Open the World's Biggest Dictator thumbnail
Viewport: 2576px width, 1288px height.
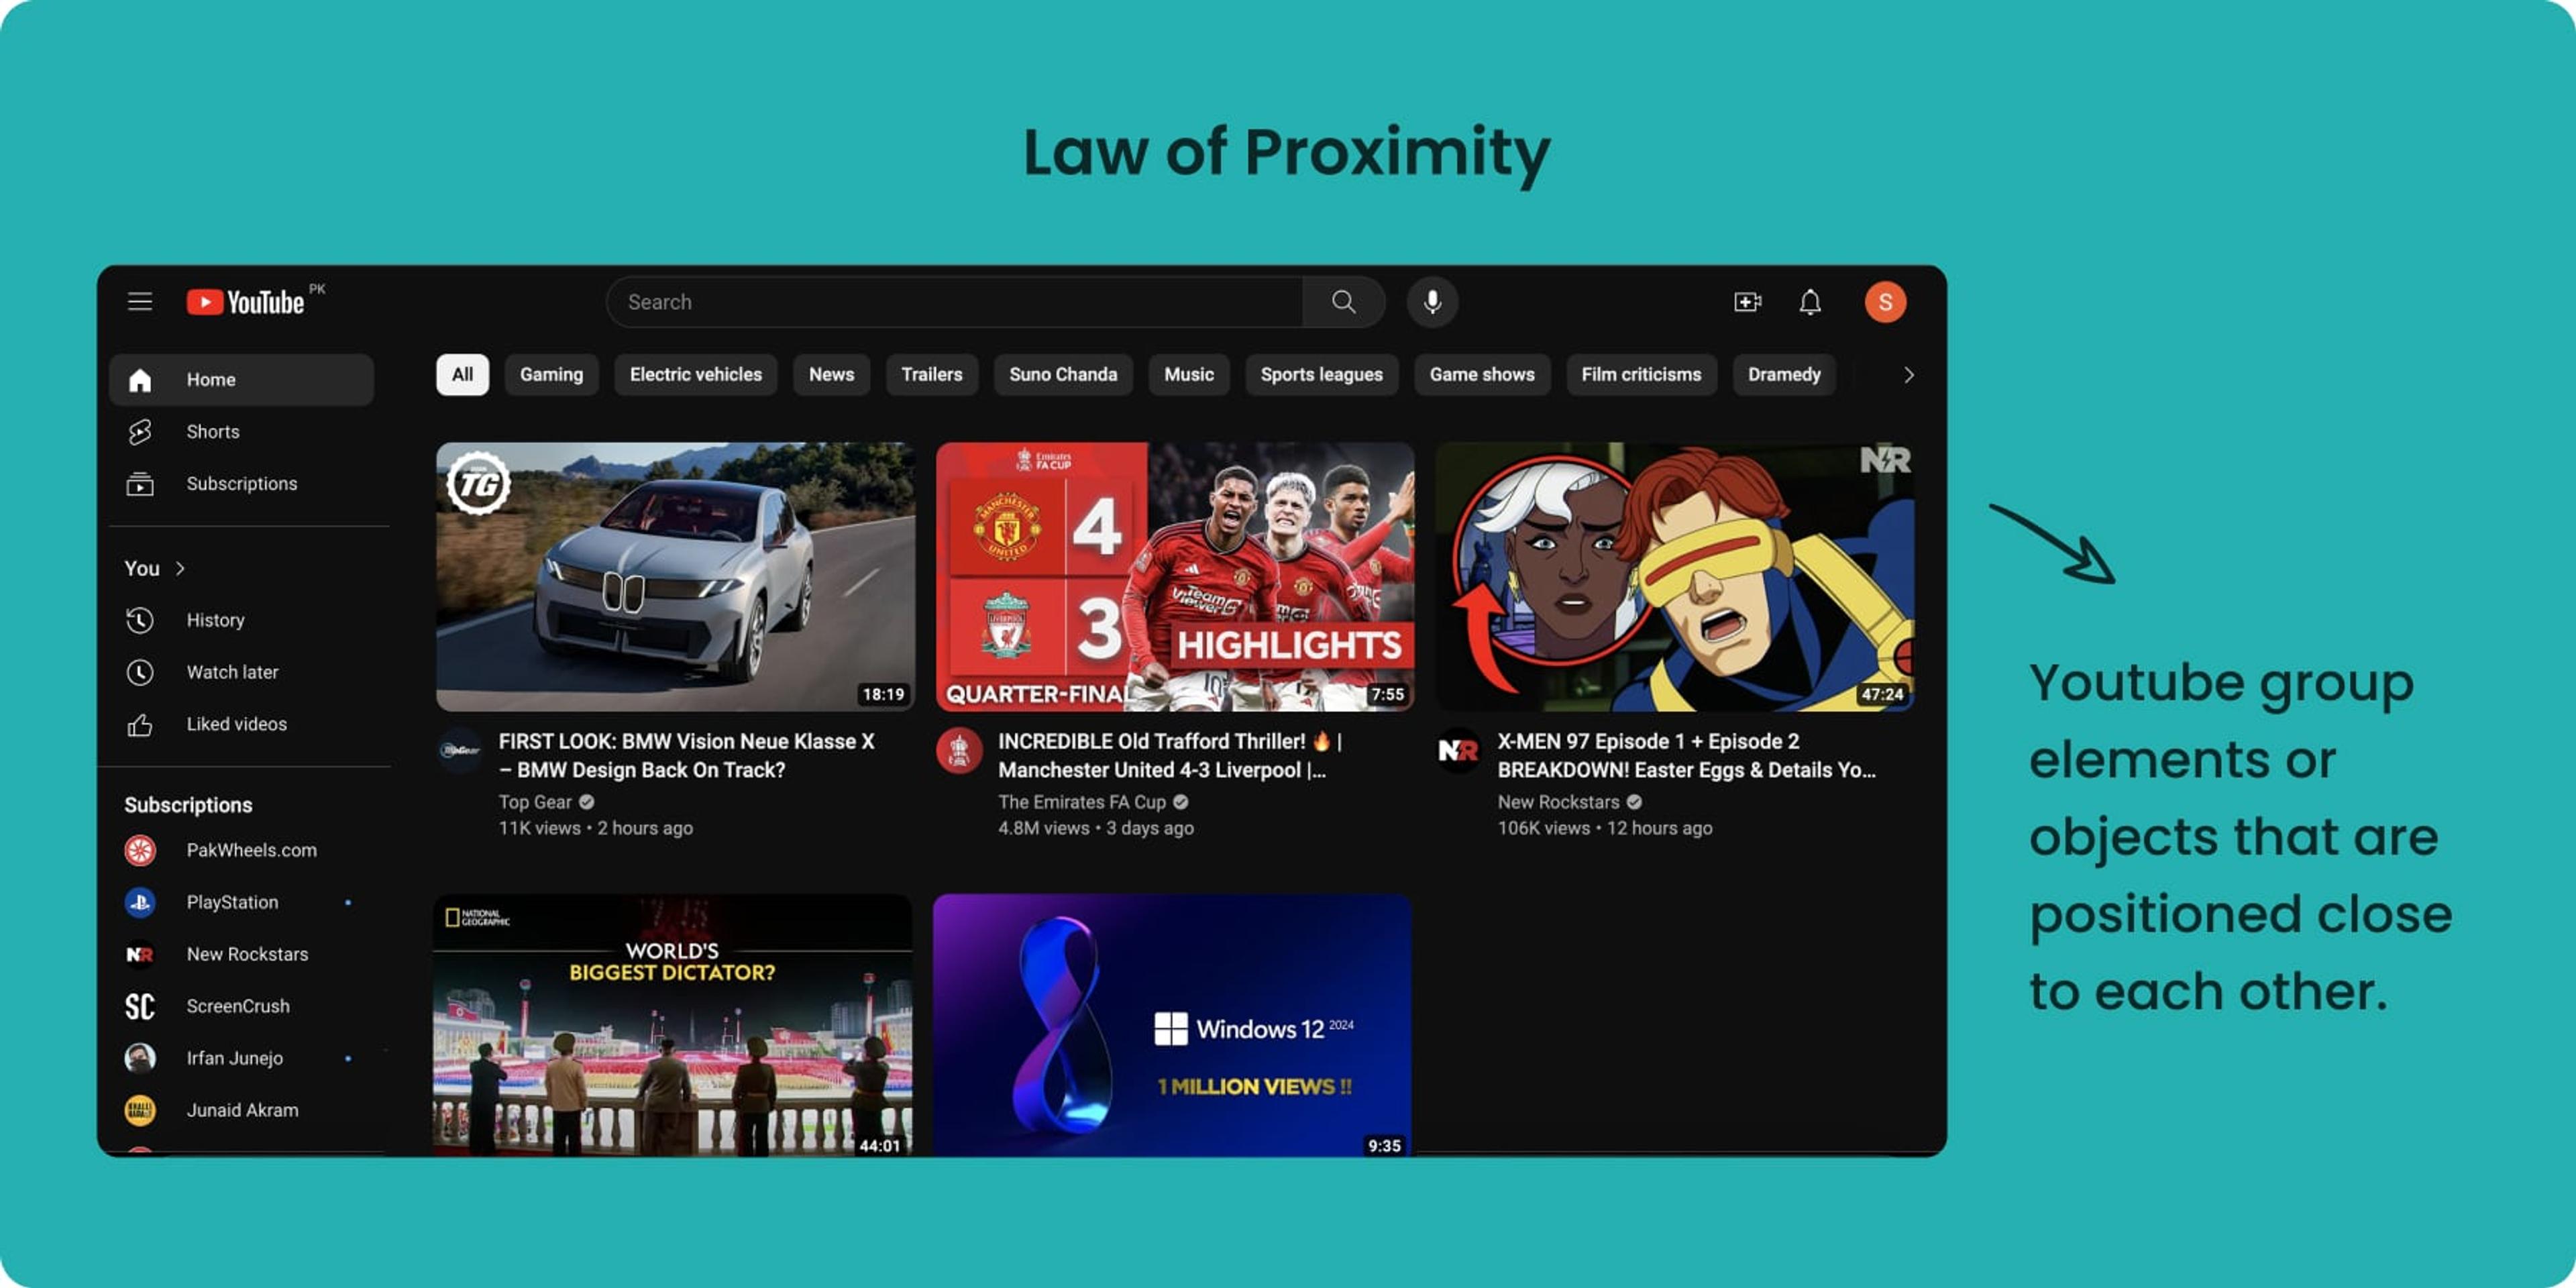coord(672,1025)
